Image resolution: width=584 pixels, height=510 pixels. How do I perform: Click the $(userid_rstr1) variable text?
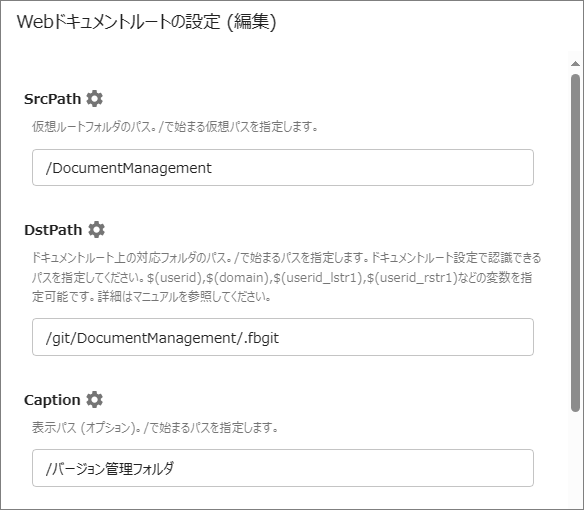tap(412, 278)
